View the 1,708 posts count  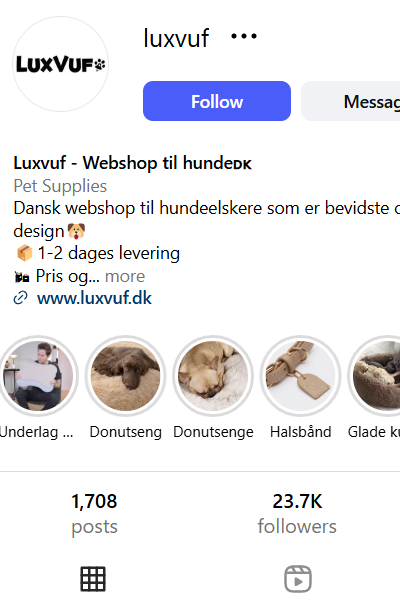pos(94,514)
